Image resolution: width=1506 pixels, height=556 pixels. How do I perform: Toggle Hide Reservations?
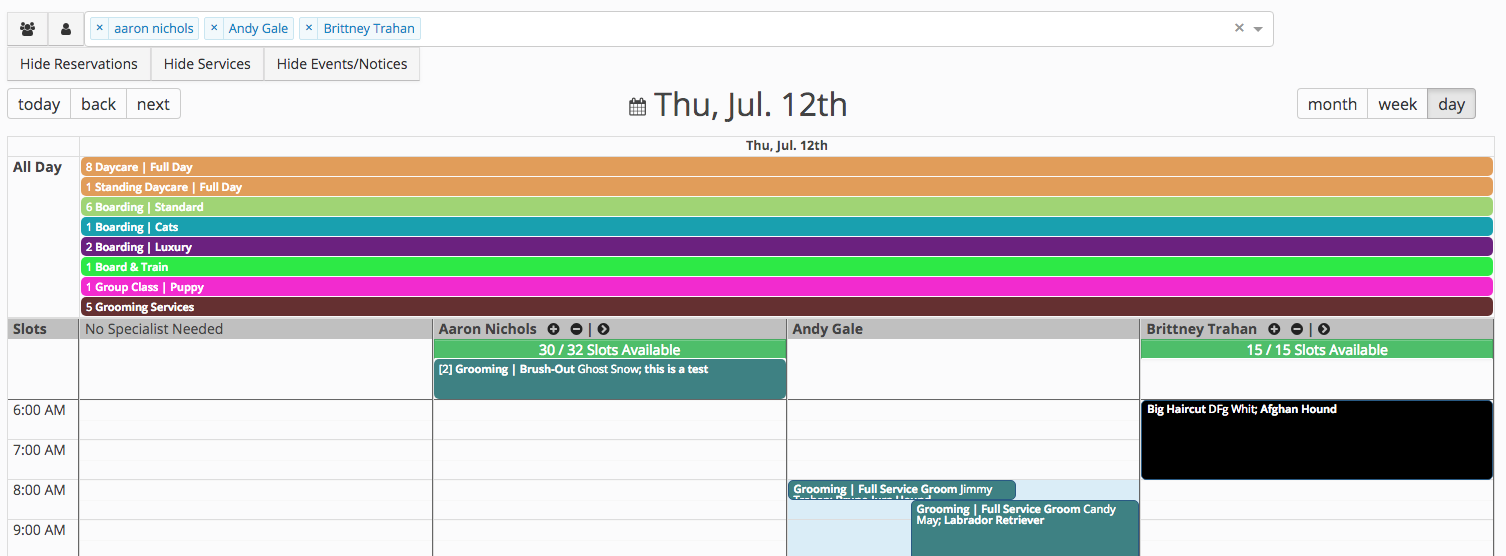point(79,64)
